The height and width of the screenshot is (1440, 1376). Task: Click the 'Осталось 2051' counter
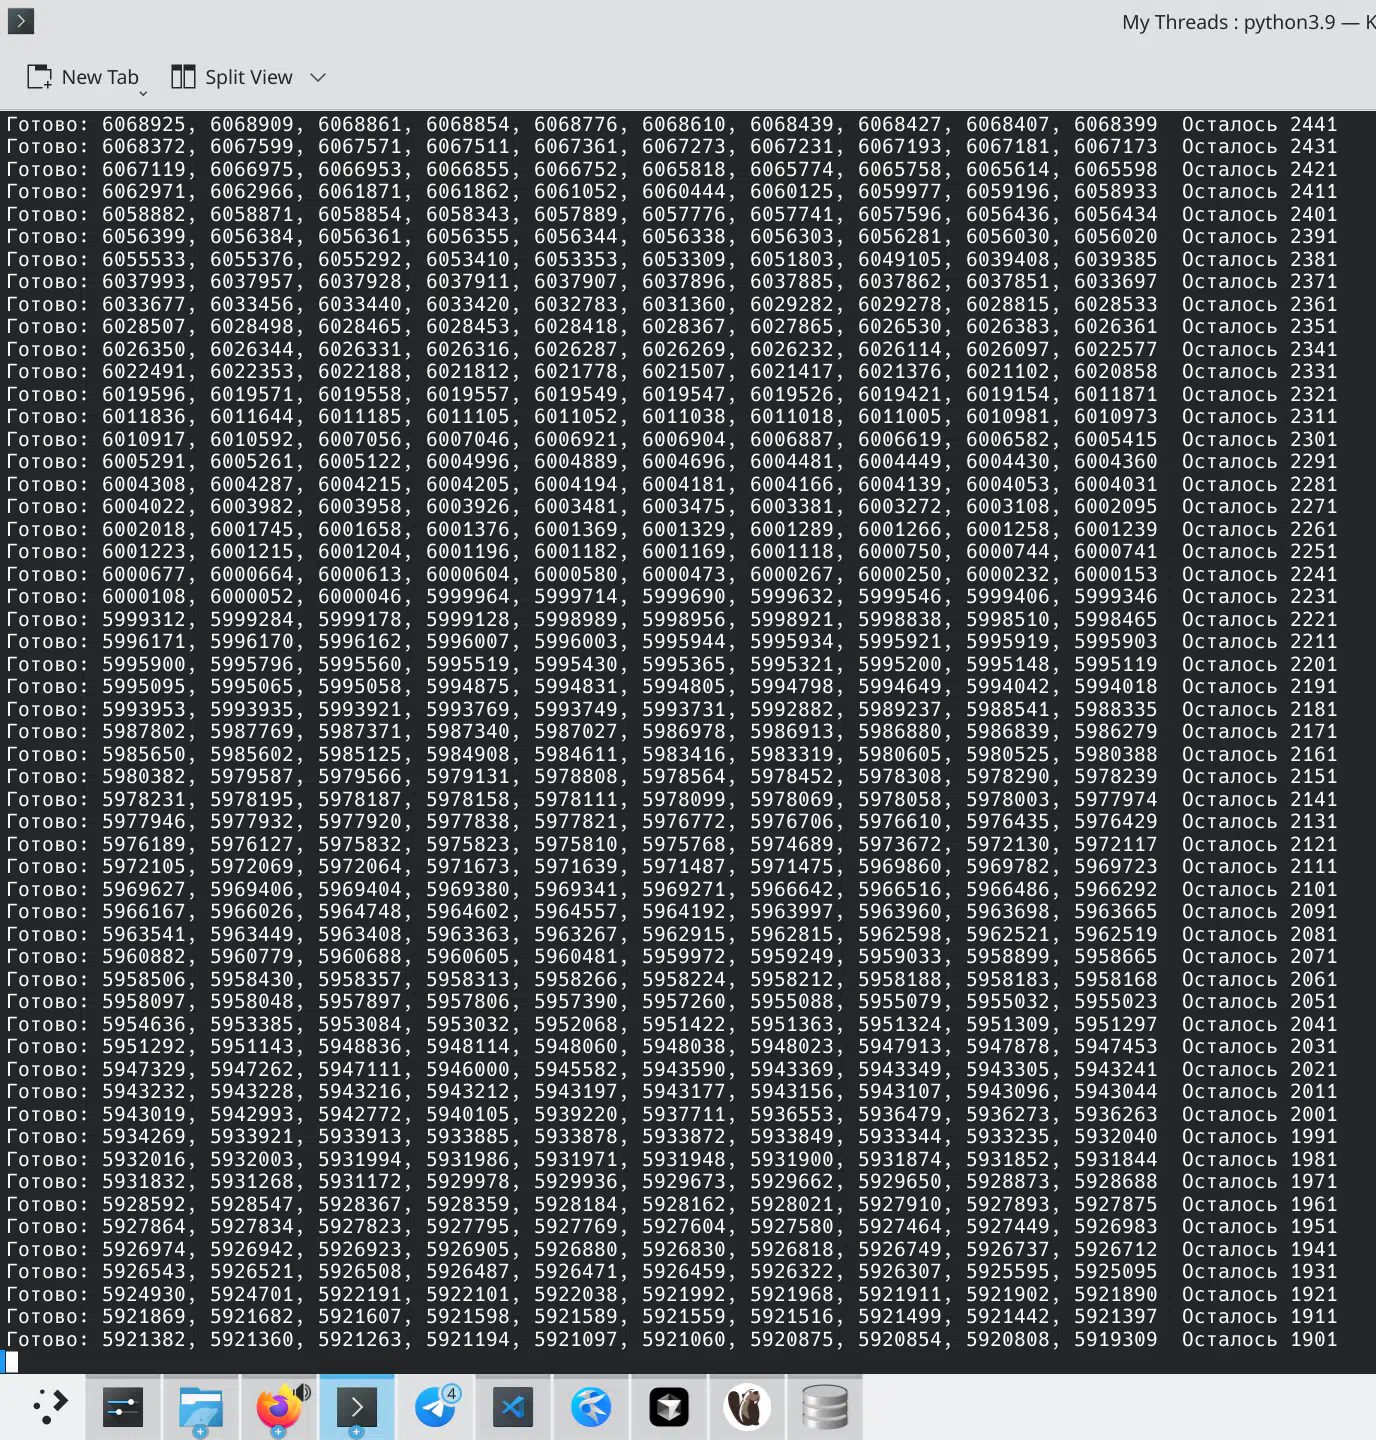pyautogui.click(x=1259, y=1001)
